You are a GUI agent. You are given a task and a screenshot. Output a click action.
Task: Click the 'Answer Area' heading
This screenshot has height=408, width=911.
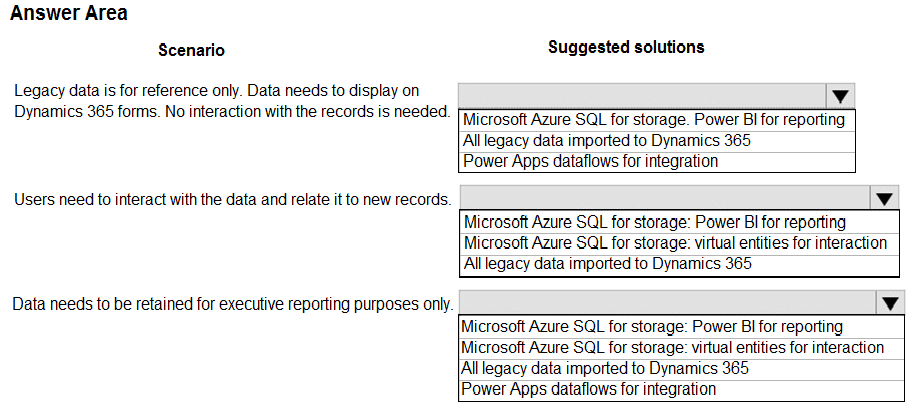pos(69,13)
